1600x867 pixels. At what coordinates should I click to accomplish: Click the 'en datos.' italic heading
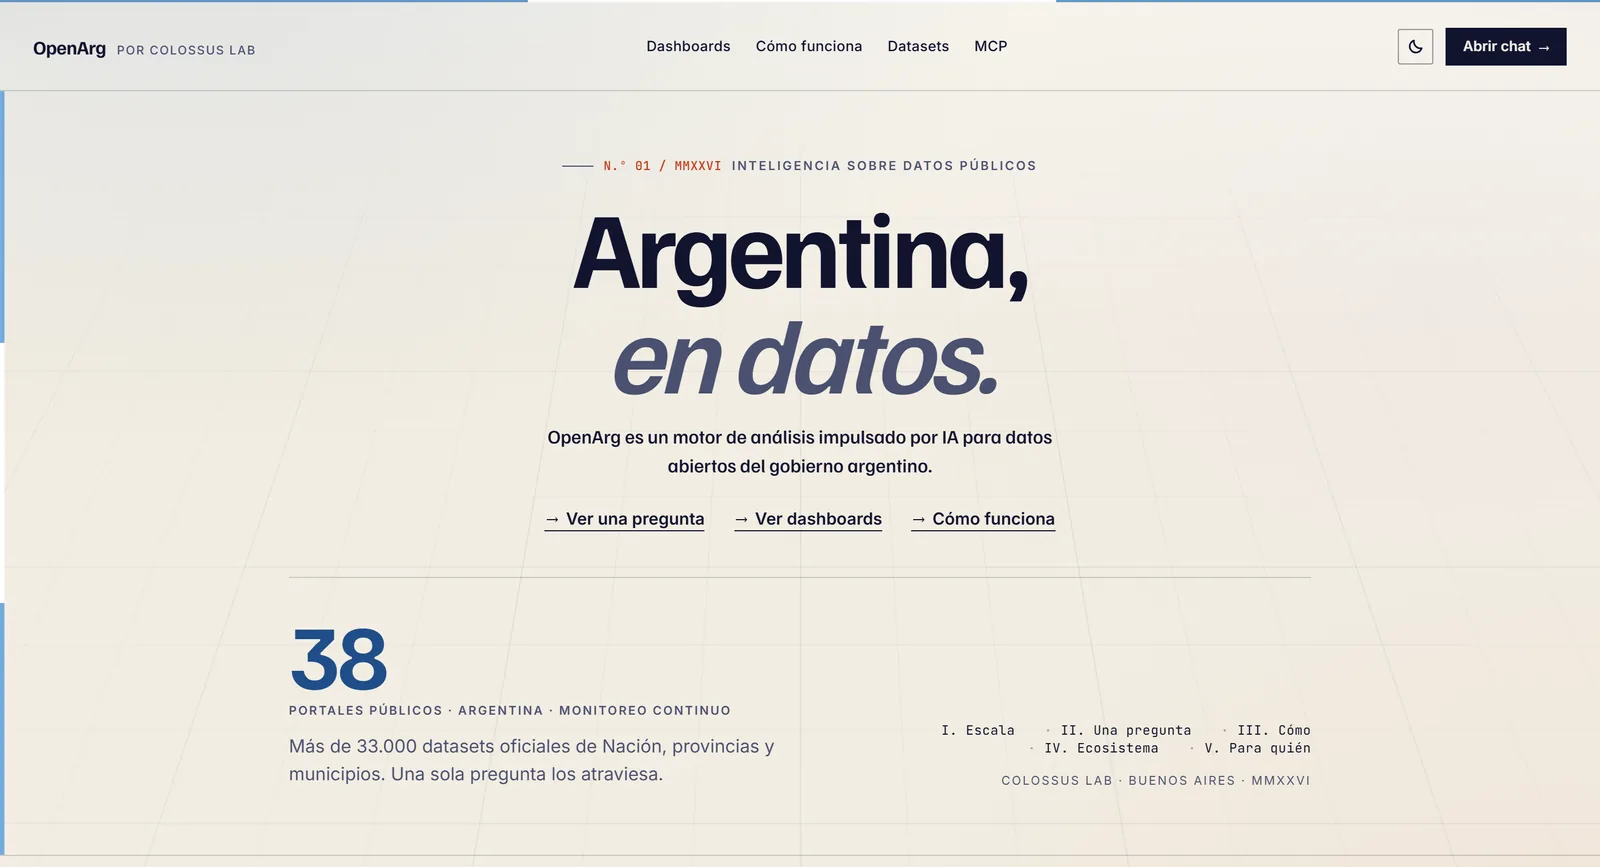tap(805, 359)
